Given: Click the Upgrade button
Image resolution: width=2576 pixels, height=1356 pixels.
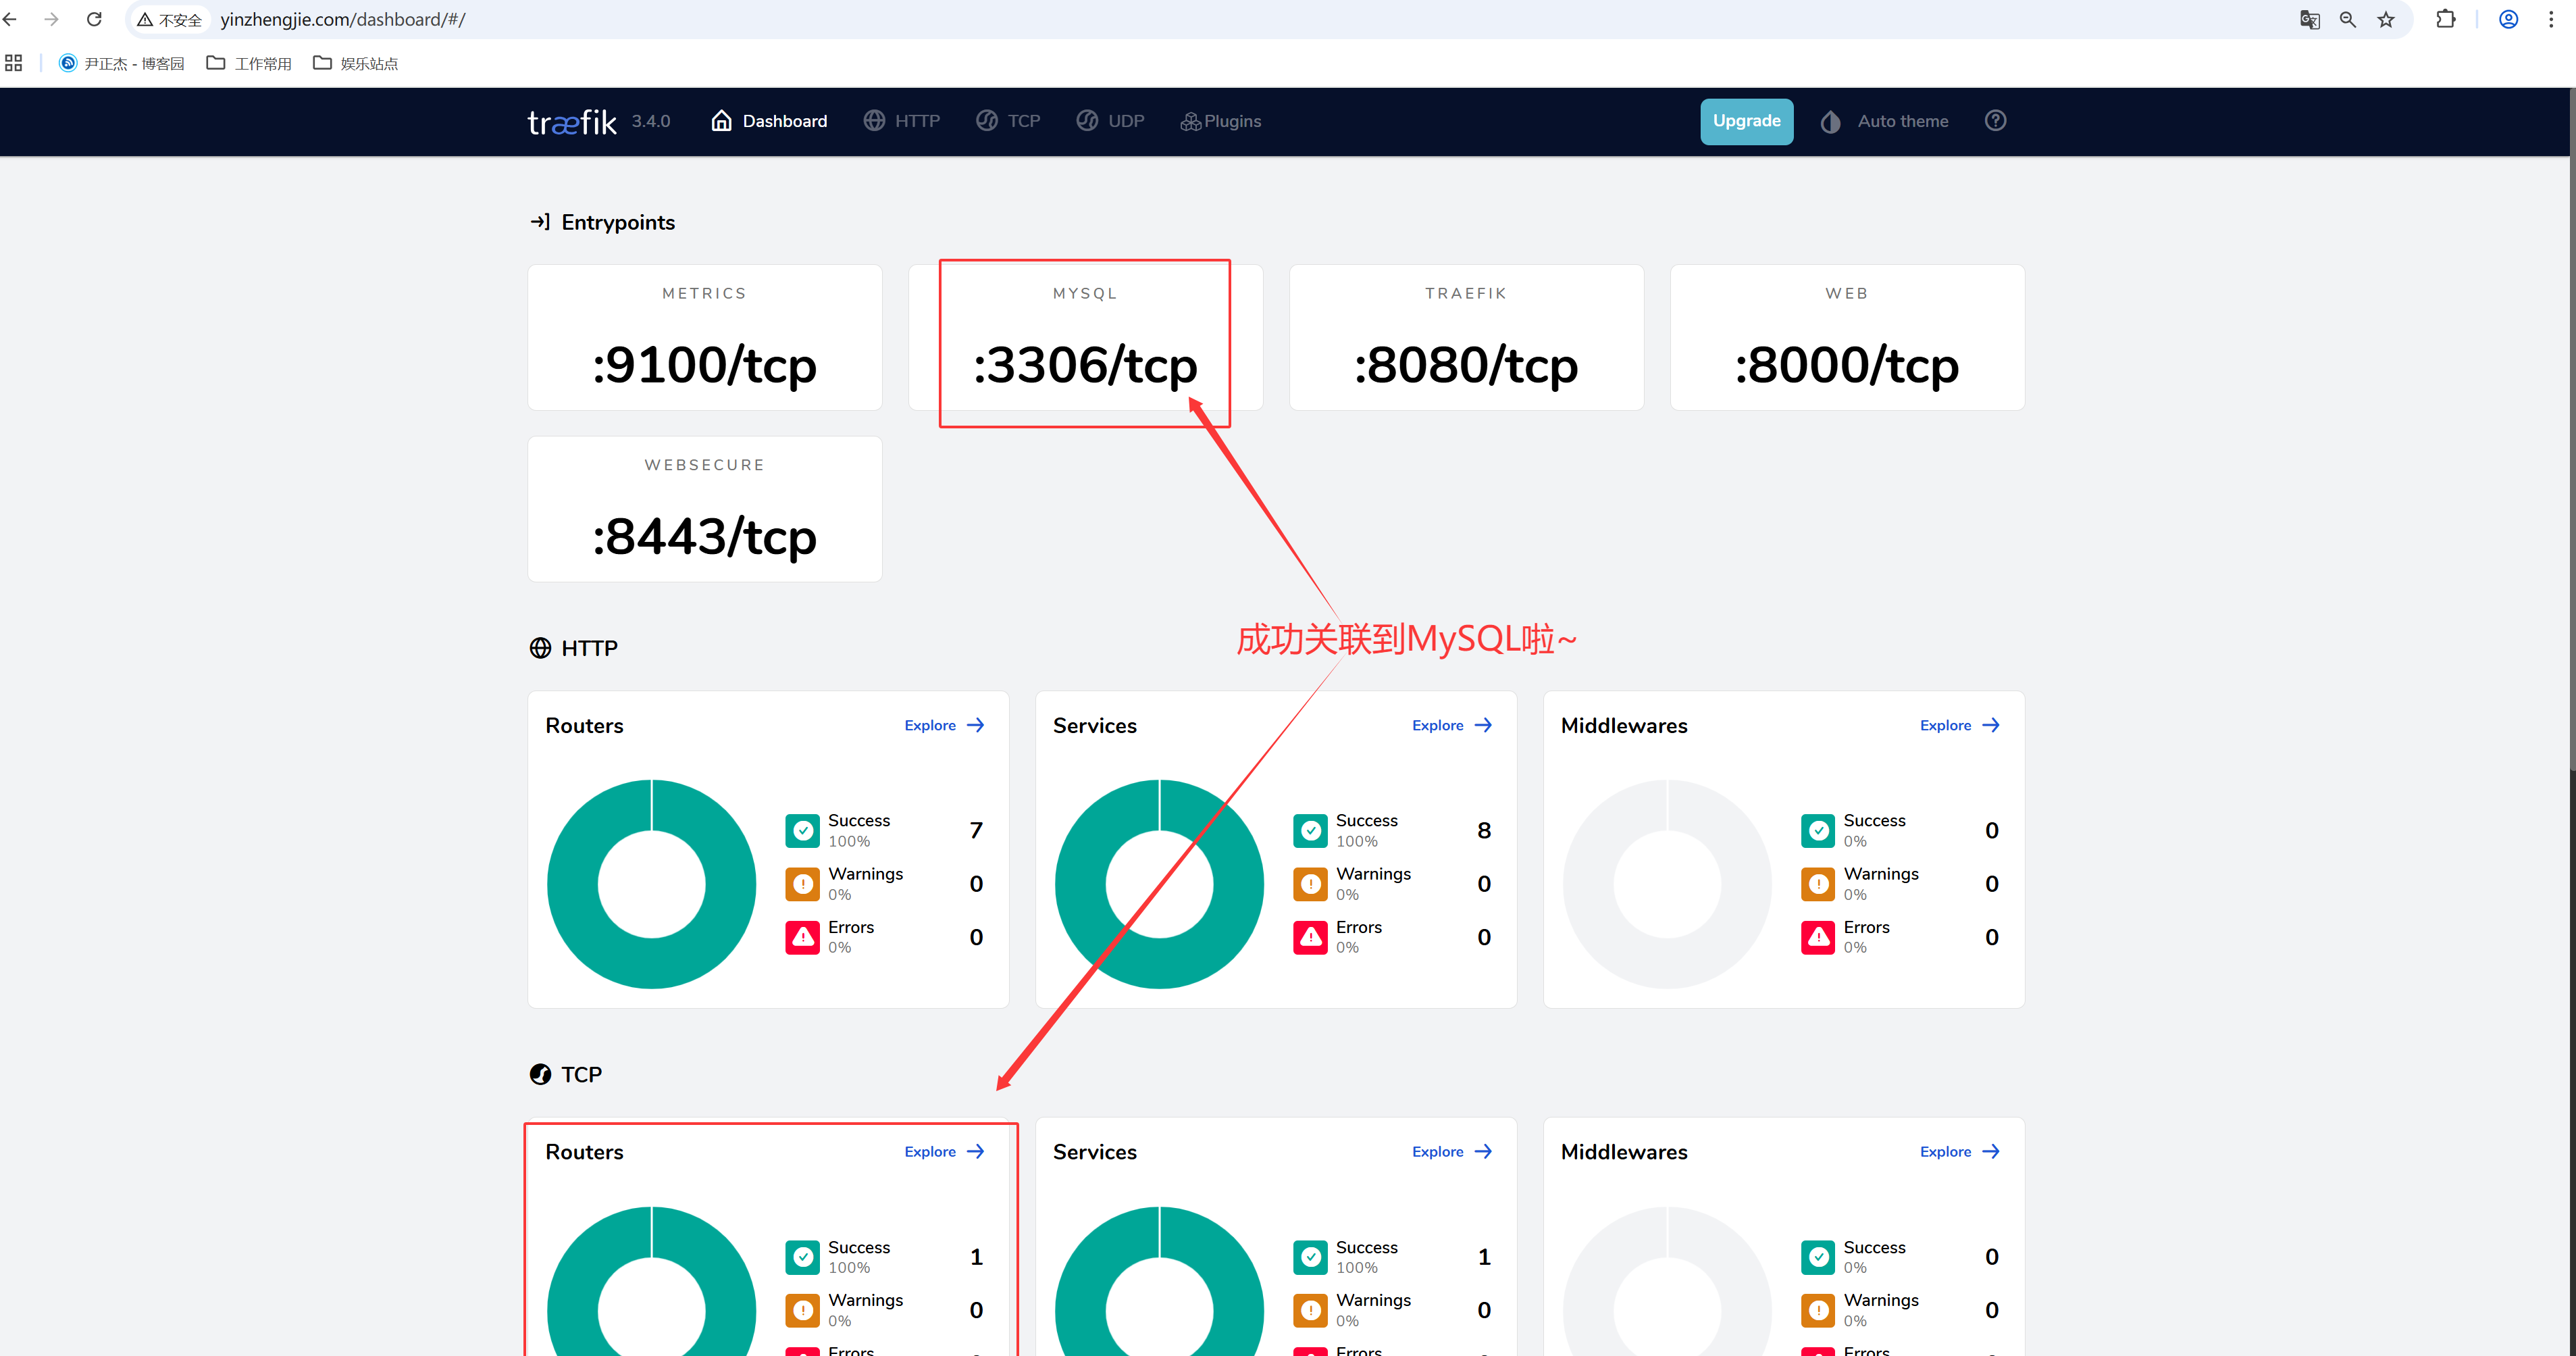Looking at the screenshot, I should click(x=1746, y=121).
